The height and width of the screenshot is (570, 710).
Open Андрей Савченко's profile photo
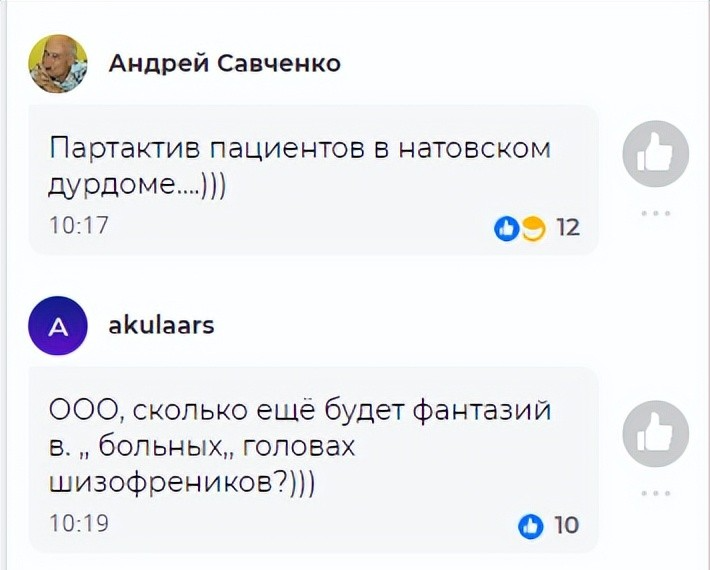tap(58, 64)
